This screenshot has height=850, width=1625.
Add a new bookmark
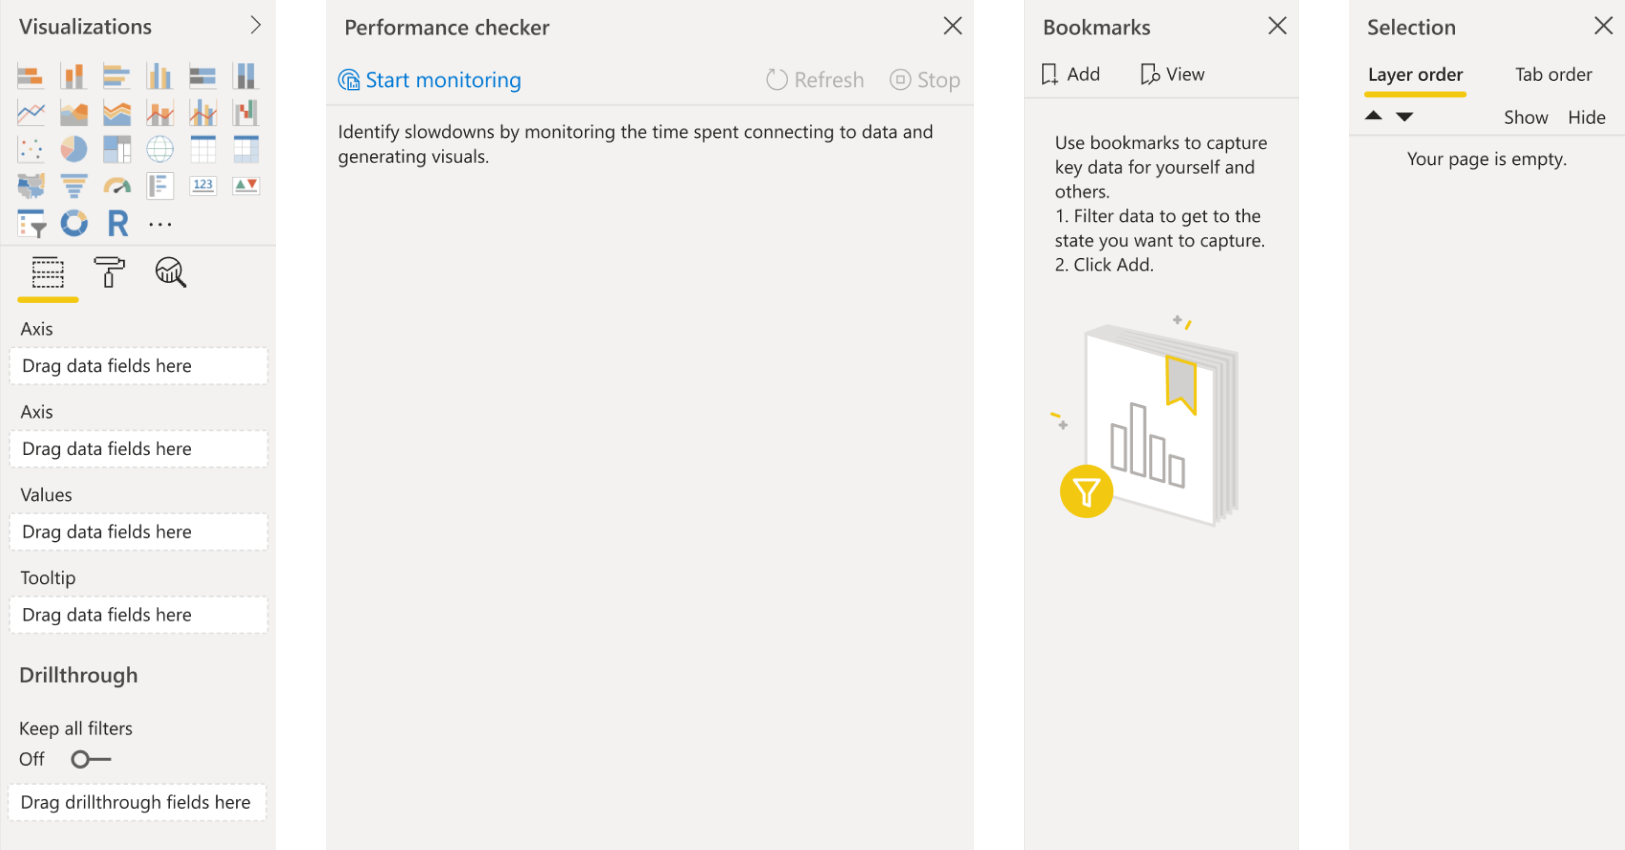(1070, 74)
